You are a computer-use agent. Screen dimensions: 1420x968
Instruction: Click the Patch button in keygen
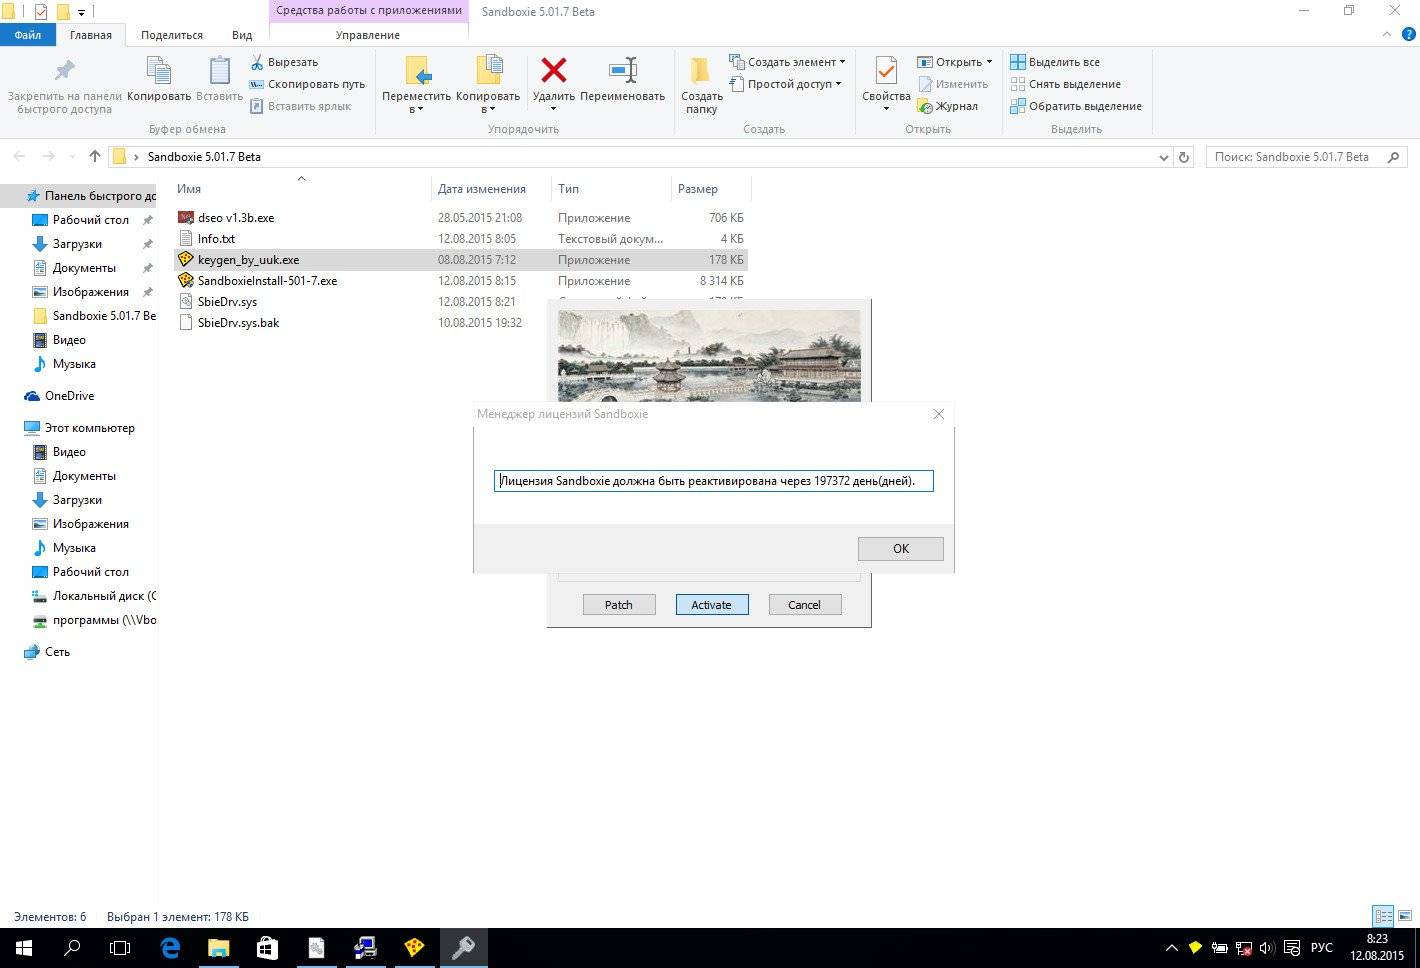[x=619, y=605]
